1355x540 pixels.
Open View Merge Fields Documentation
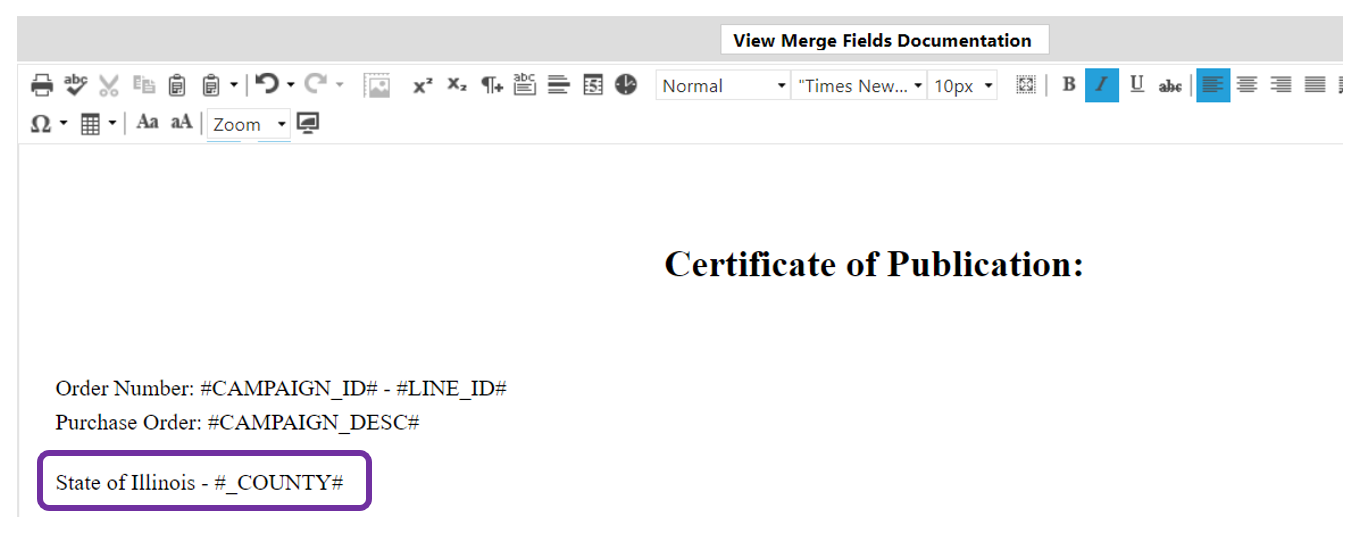pos(883,41)
